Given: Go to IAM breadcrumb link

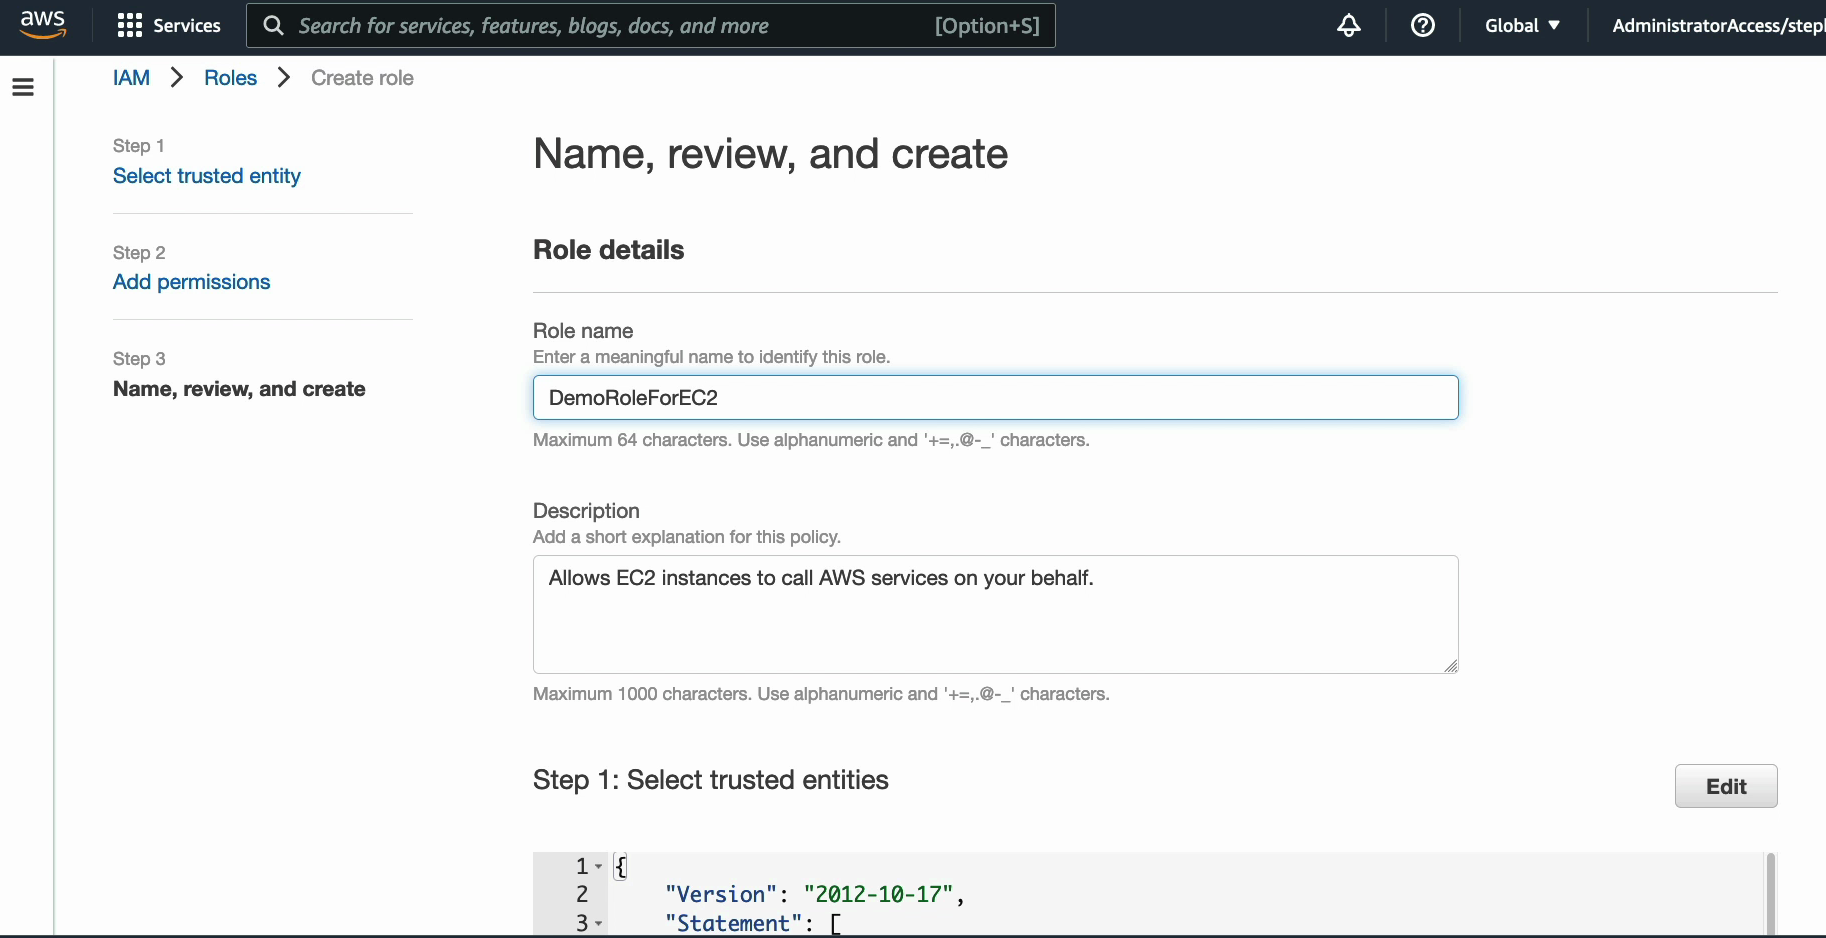Looking at the screenshot, I should point(131,78).
